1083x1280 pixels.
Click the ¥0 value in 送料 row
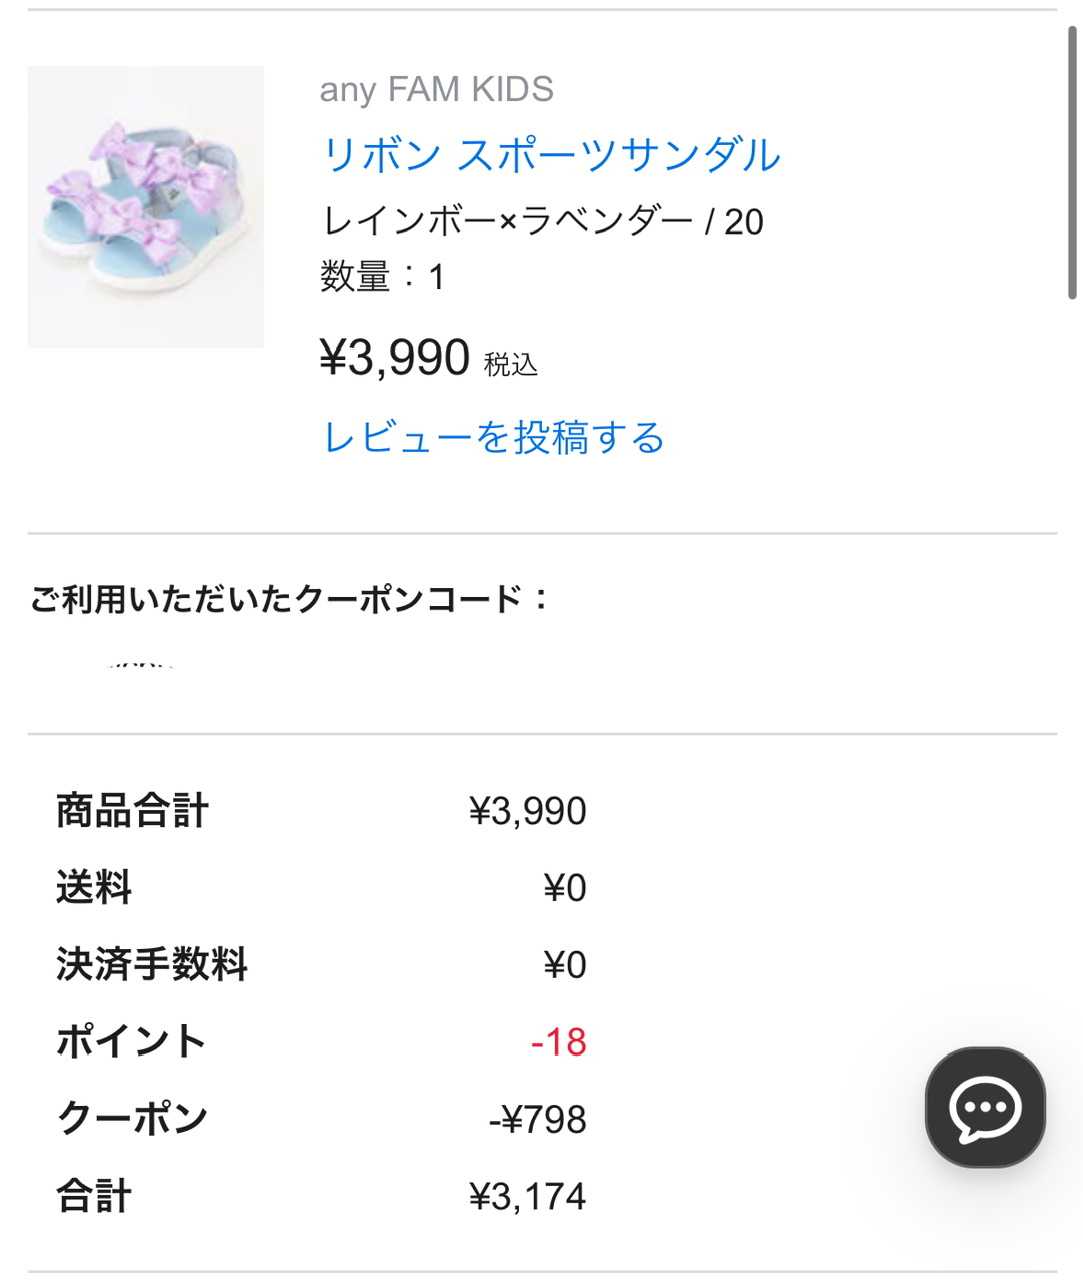tap(564, 888)
